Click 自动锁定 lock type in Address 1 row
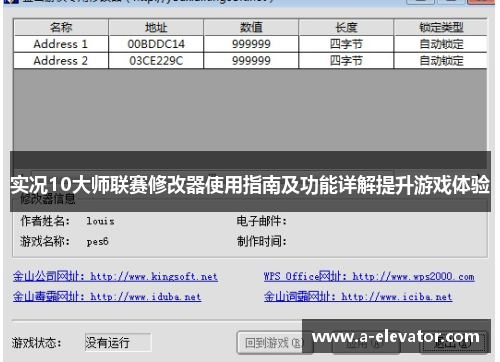 tap(441, 44)
